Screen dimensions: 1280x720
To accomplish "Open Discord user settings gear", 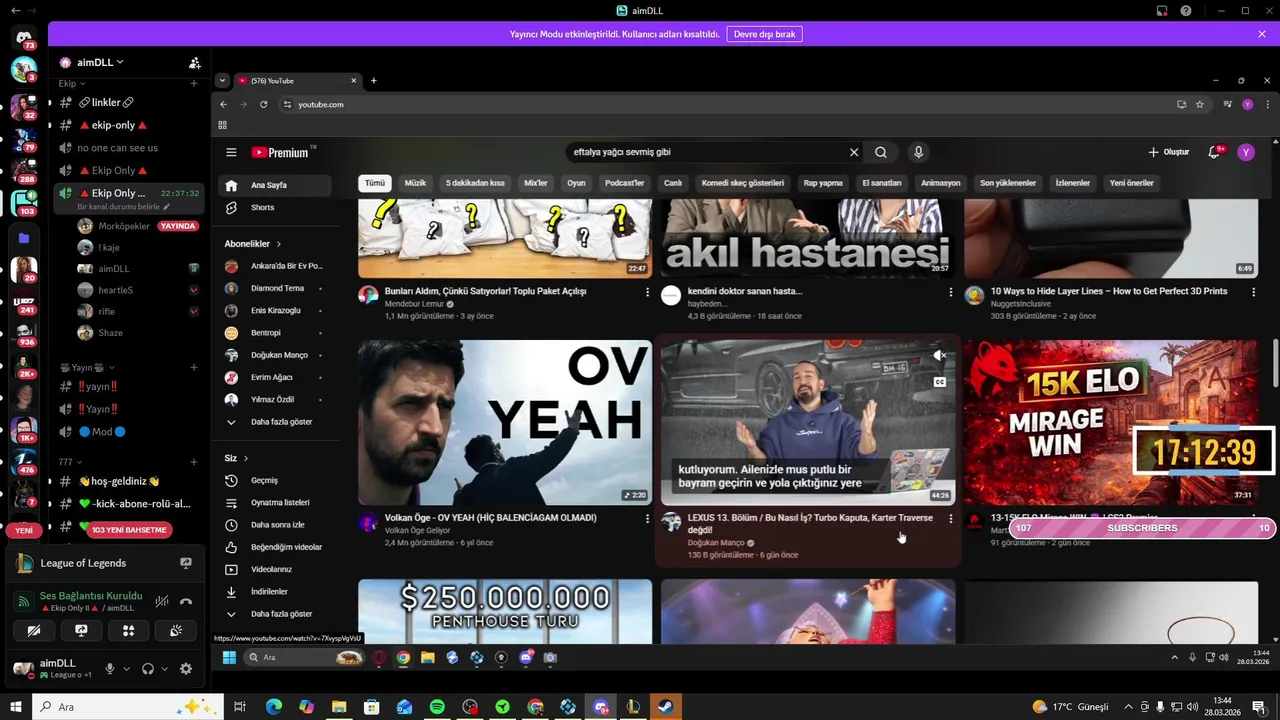I will click(186, 669).
